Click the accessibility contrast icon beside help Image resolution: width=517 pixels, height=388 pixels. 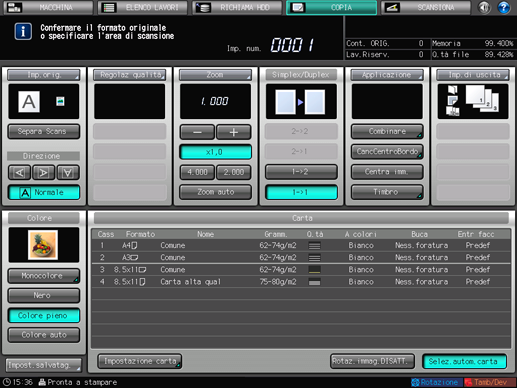484,7
